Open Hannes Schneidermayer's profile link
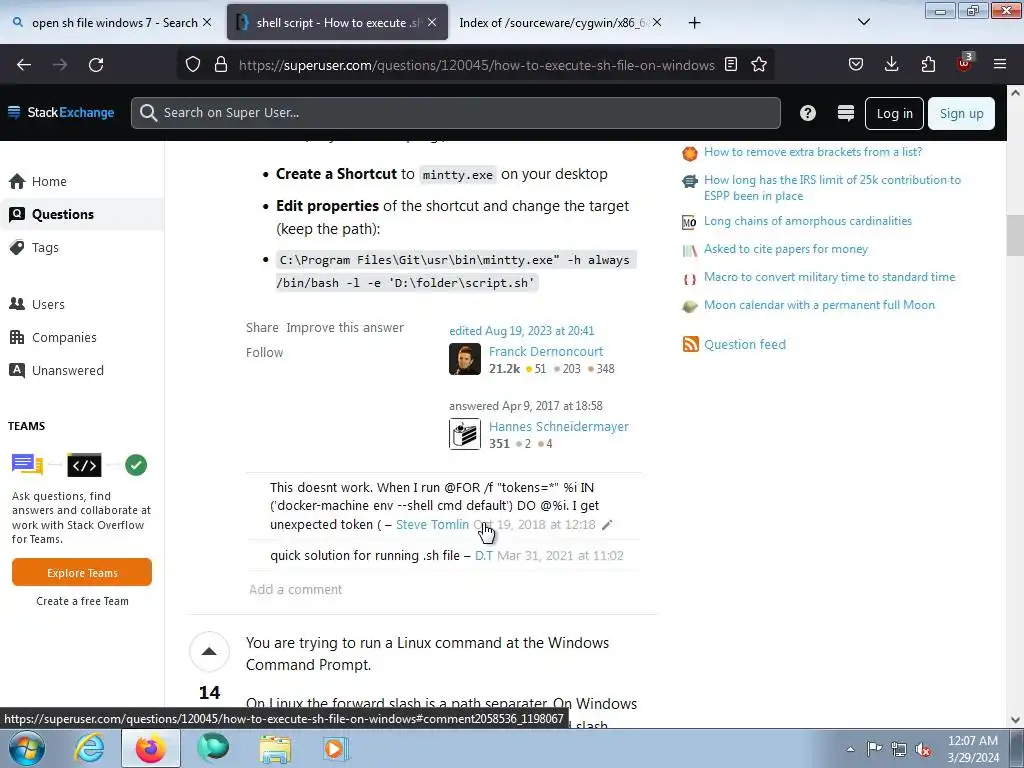Screen dimensions: 1024x768 pos(559,426)
